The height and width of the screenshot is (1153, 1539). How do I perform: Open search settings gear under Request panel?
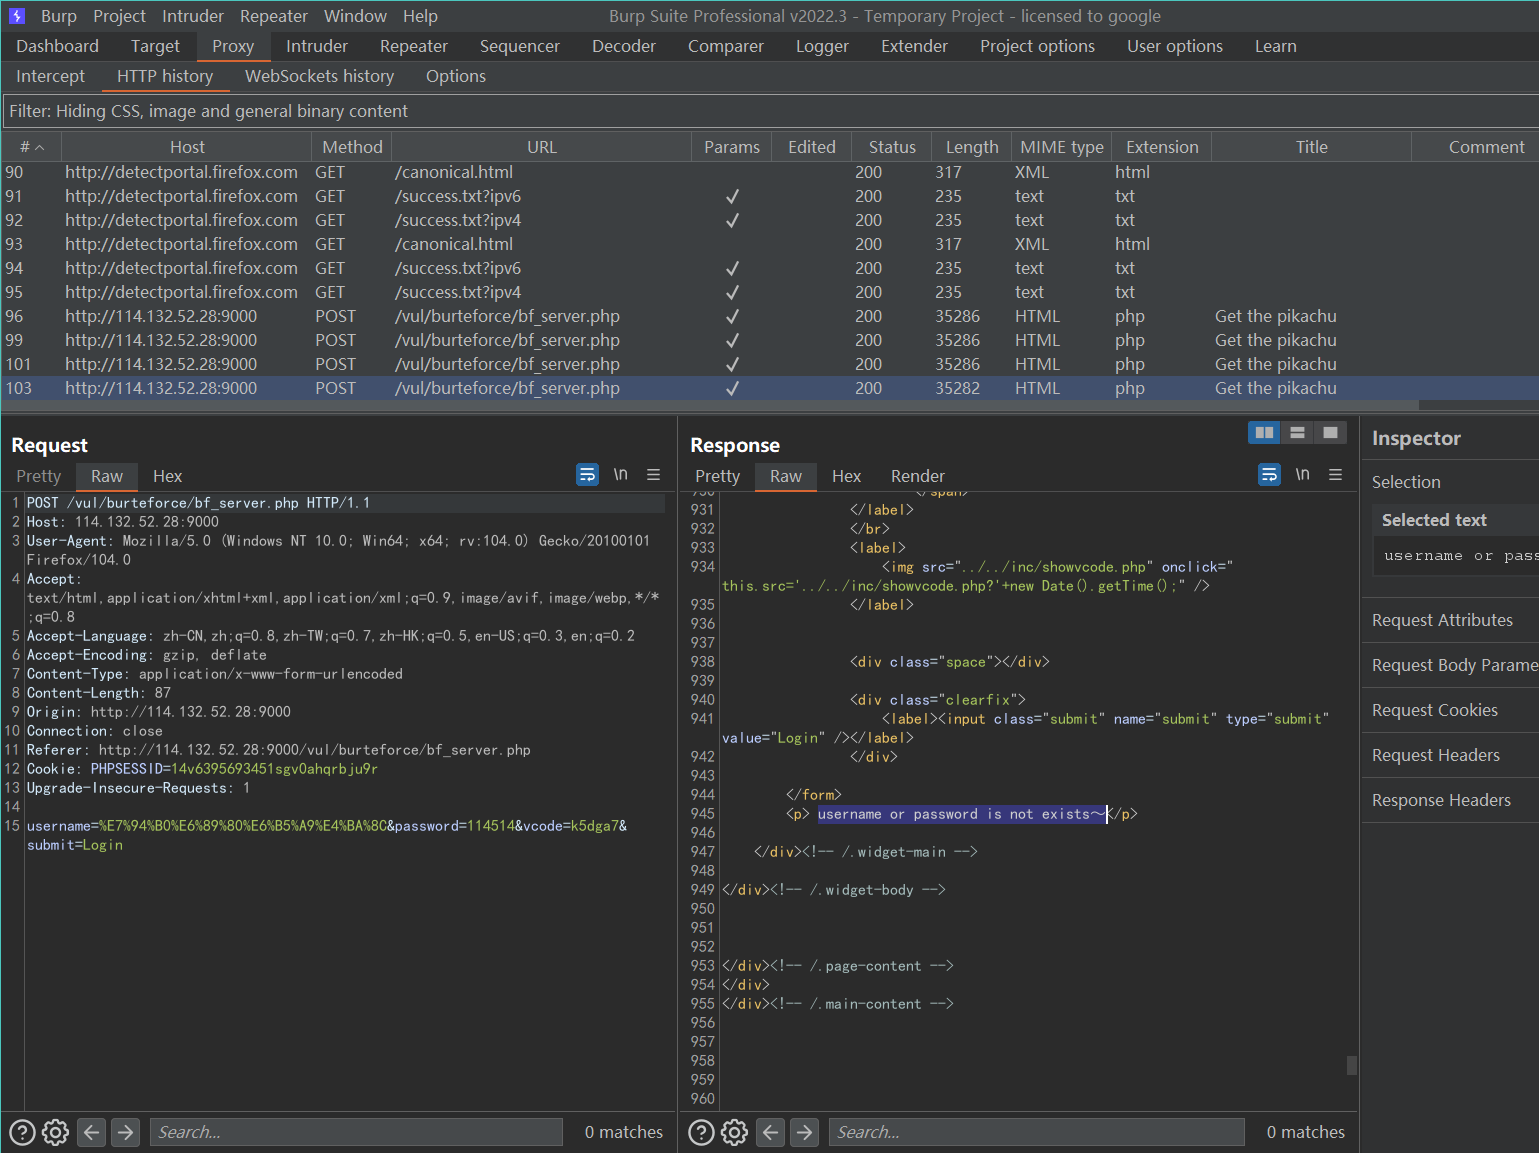point(56,1132)
